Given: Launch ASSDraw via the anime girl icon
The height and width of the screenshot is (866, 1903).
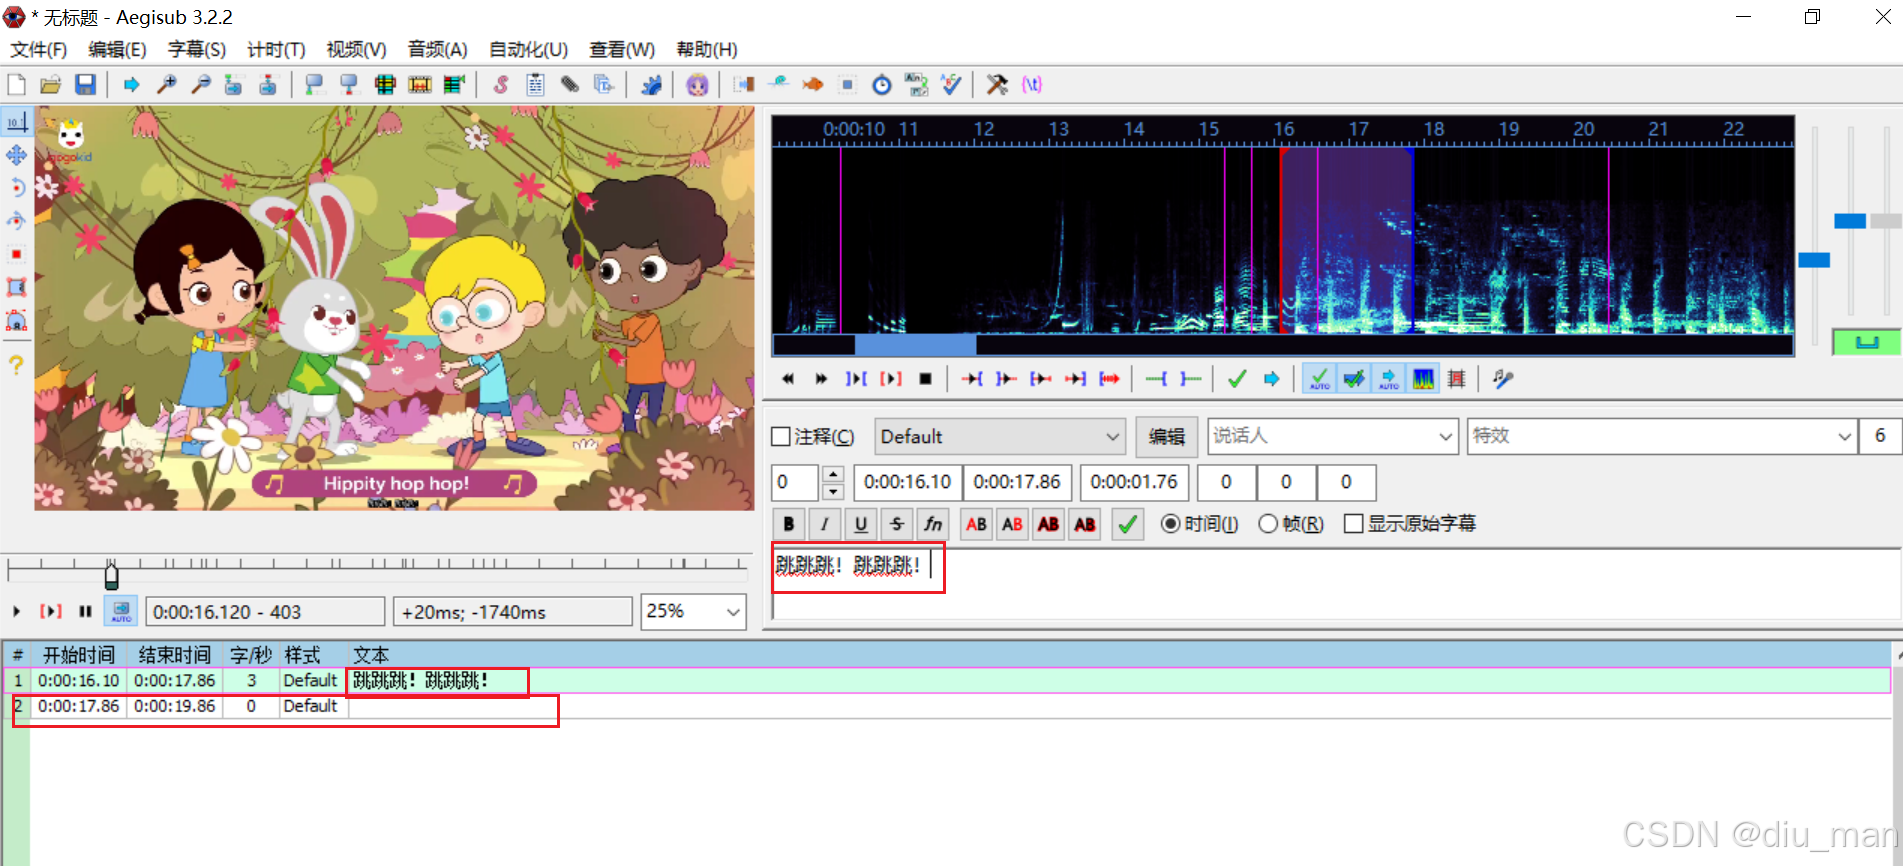Looking at the screenshot, I should point(697,85).
